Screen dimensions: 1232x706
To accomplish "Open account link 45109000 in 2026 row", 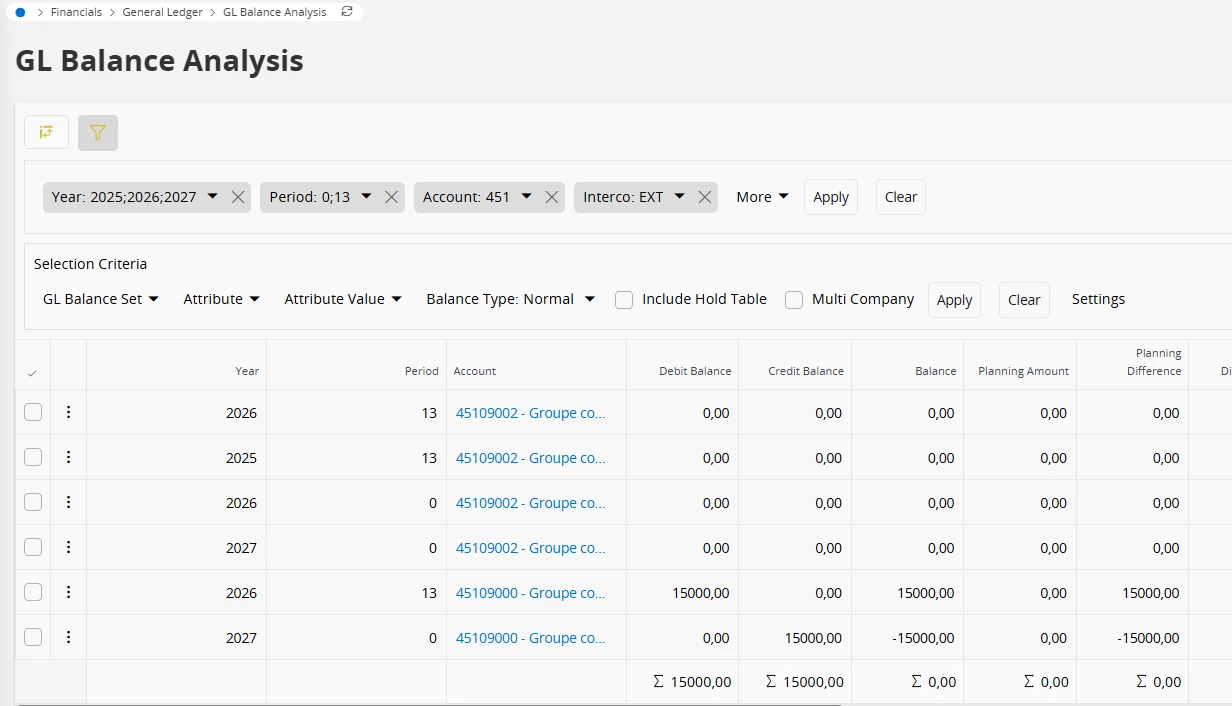I will click(531, 592).
